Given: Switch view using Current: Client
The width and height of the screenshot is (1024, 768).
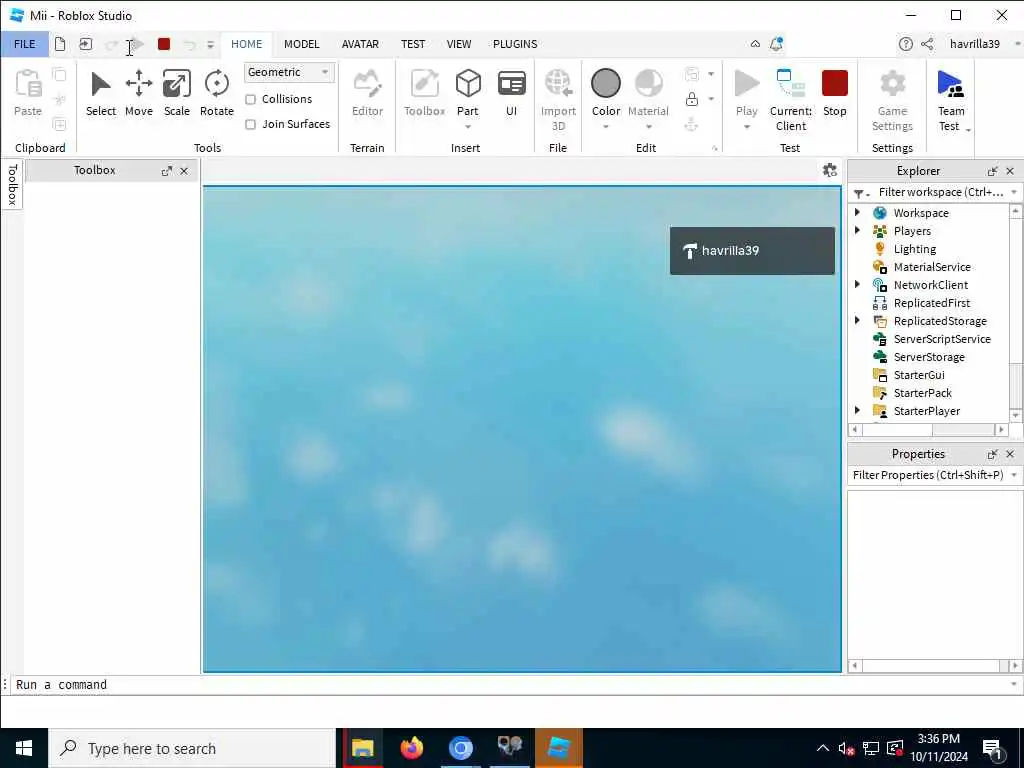Looking at the screenshot, I should point(791,100).
